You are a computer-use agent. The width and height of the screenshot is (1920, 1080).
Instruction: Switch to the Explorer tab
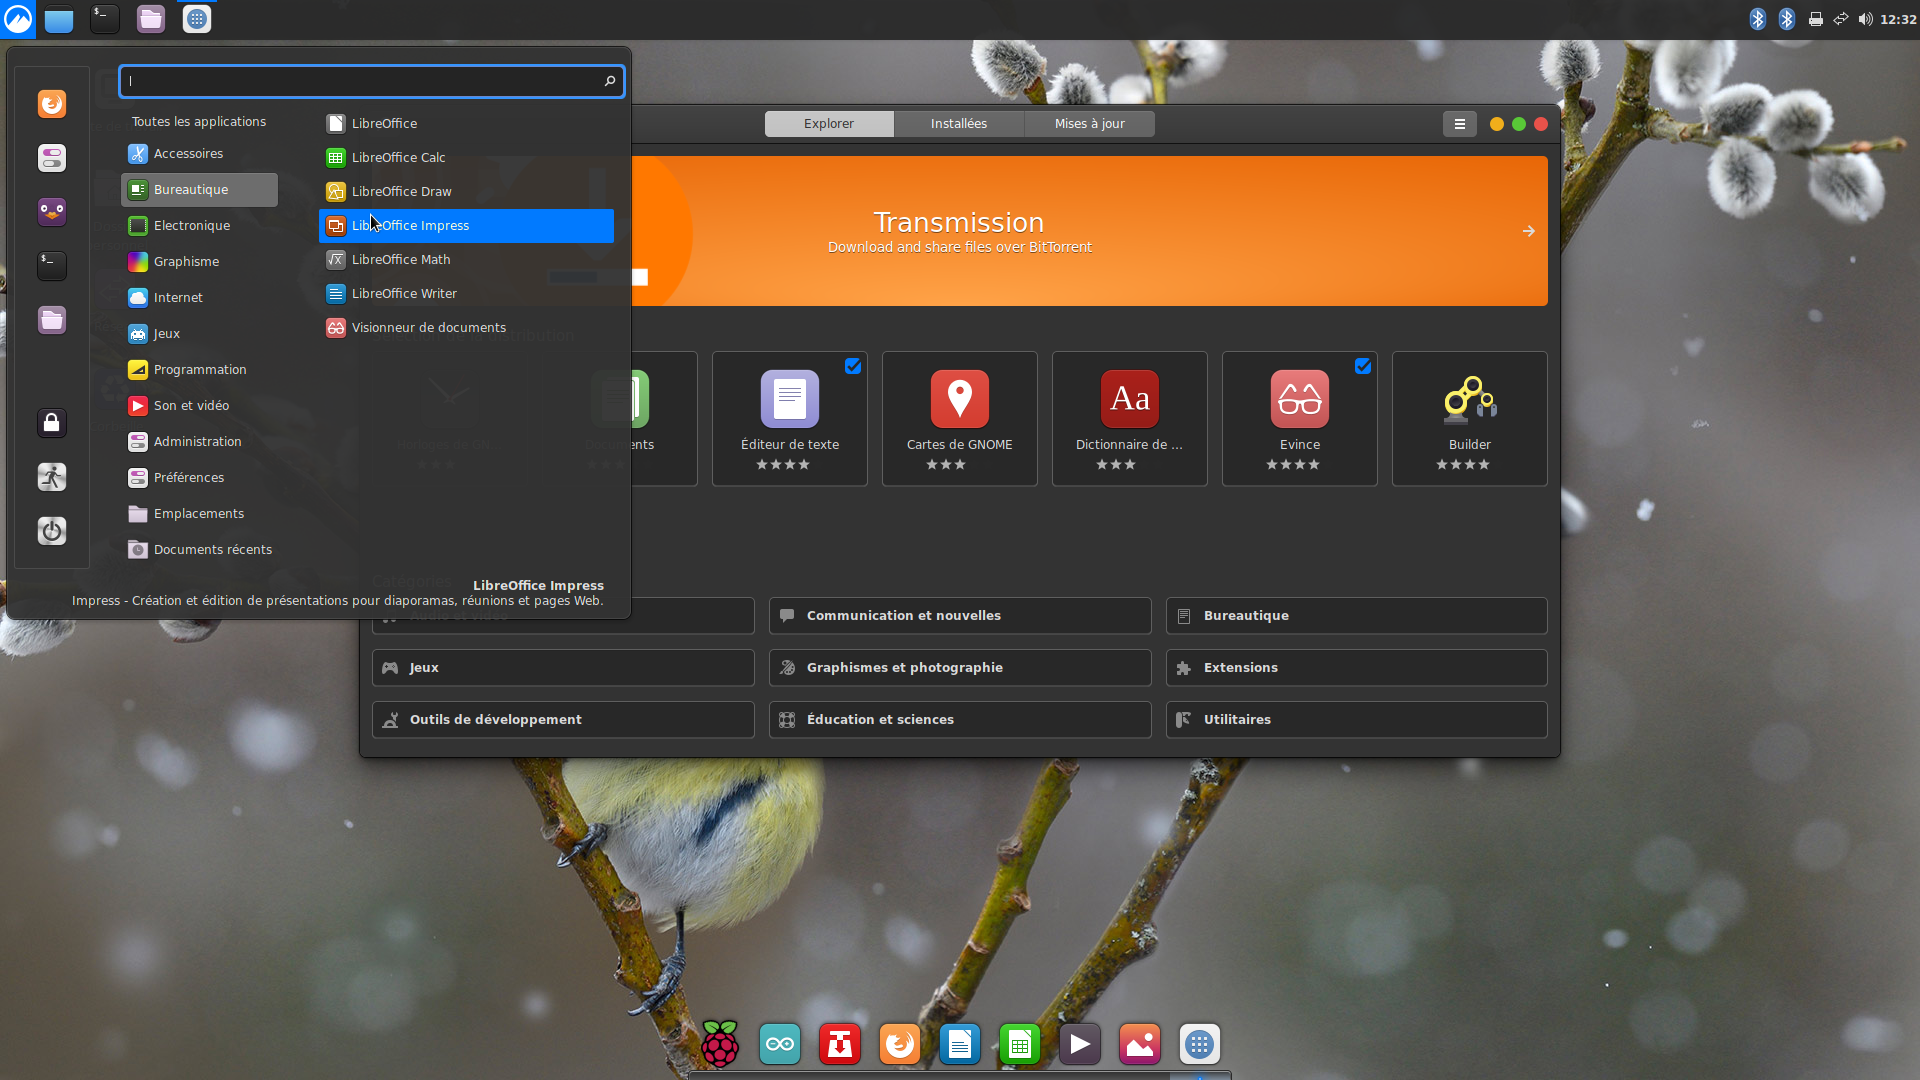(x=829, y=124)
